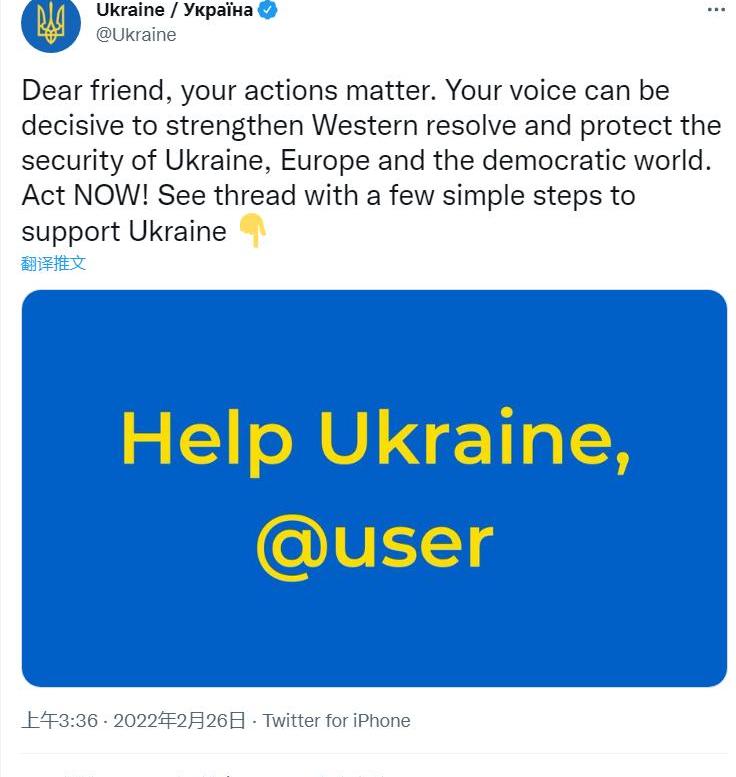Screen dimensions: 736x777
Task: Click the 翻译推文 translate tweet link
Action: 54,263
